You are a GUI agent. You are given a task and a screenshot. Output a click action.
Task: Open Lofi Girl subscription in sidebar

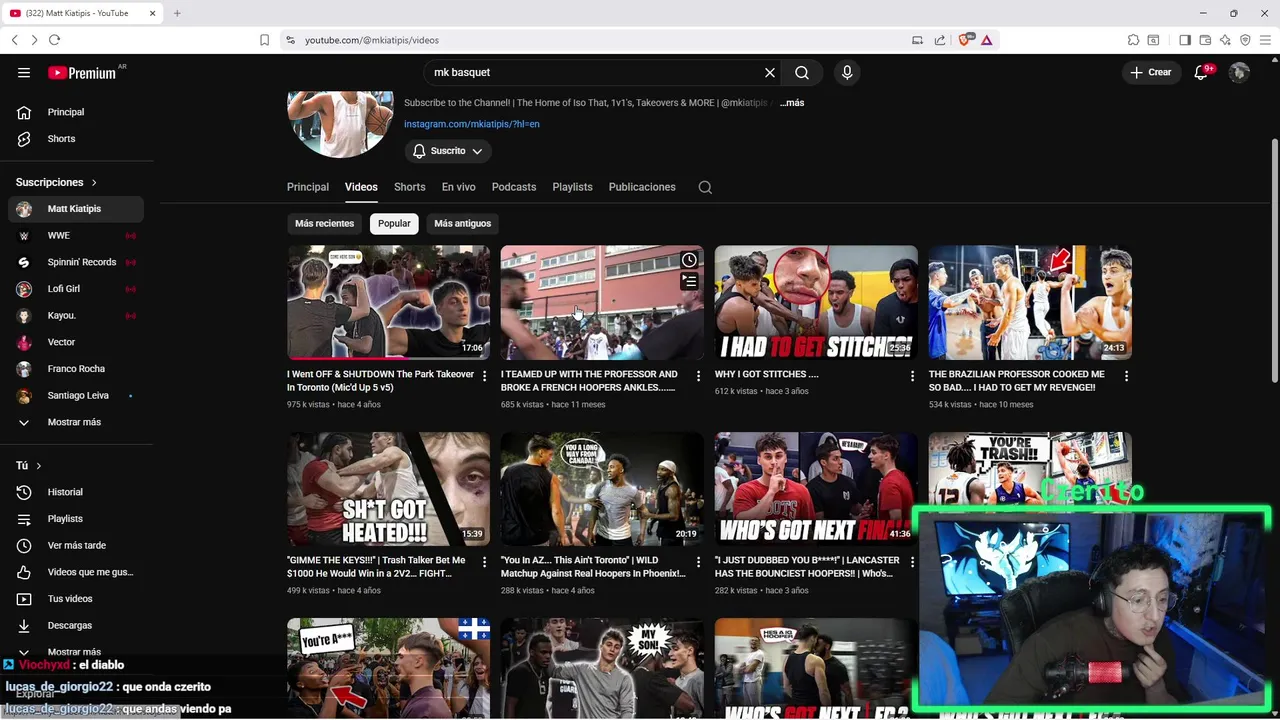point(76,289)
